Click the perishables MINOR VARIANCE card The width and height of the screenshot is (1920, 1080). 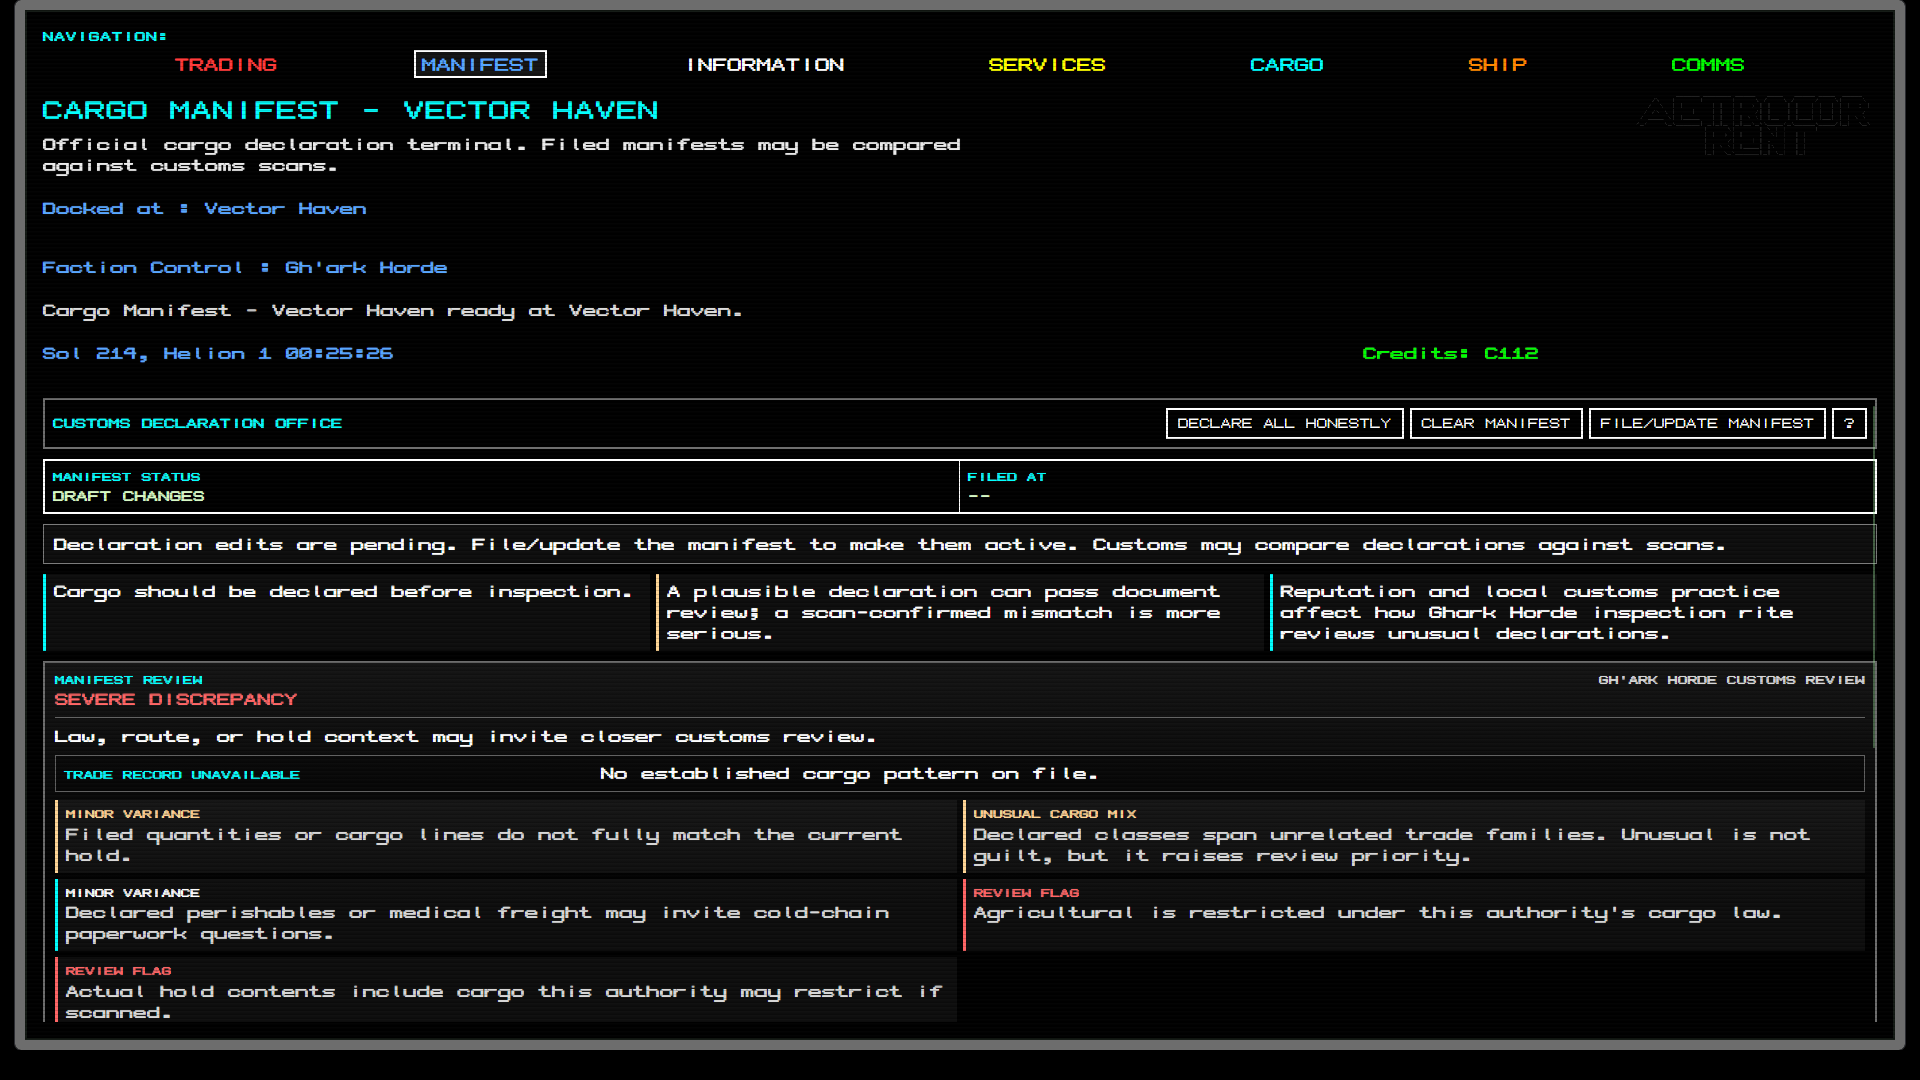(x=506, y=914)
